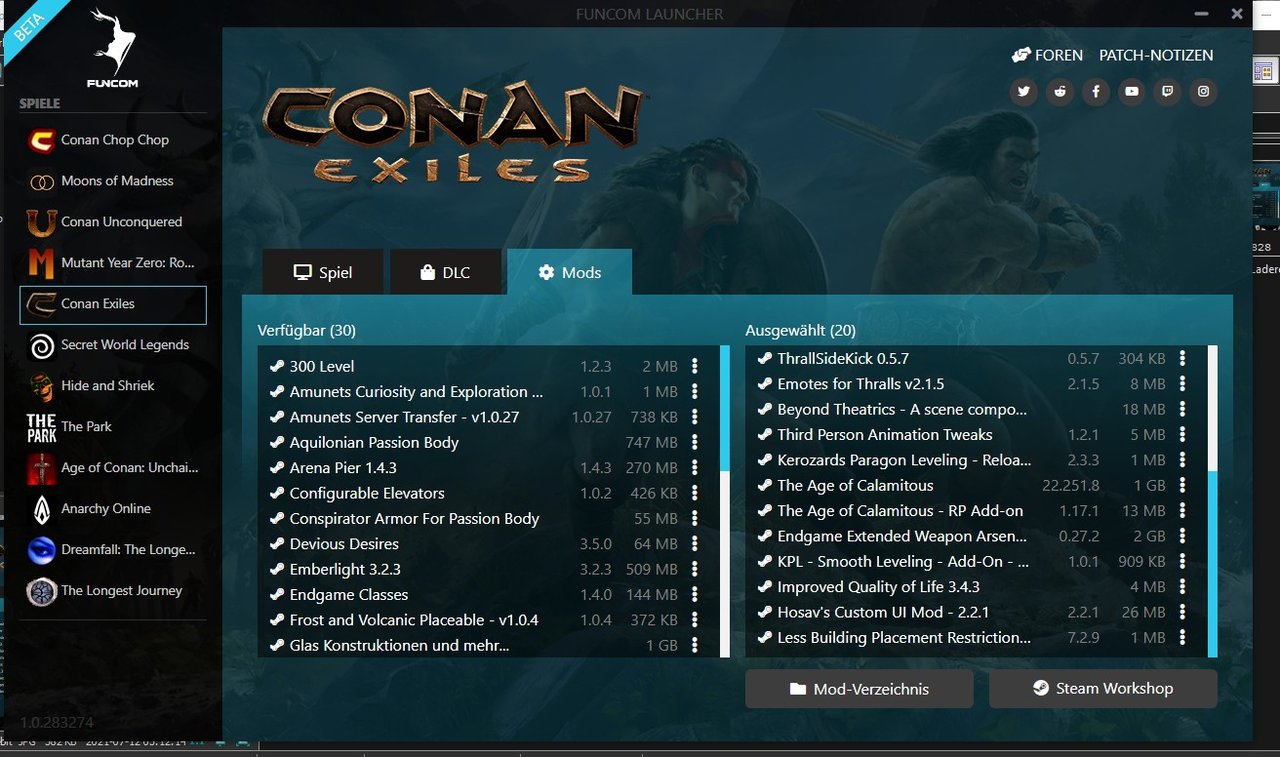Open PATCH-NOTIZEN link
1280x757 pixels.
(1156, 55)
